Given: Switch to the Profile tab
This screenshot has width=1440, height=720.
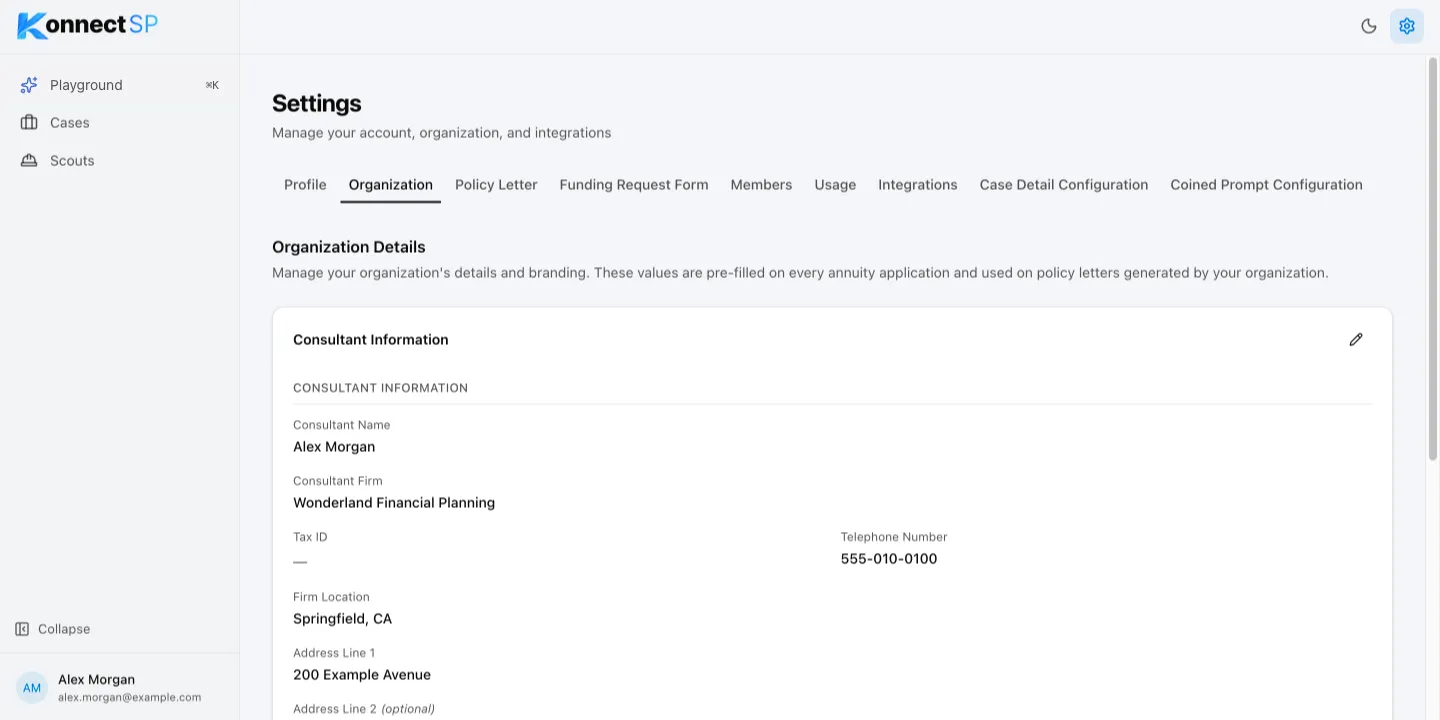Looking at the screenshot, I should [305, 185].
